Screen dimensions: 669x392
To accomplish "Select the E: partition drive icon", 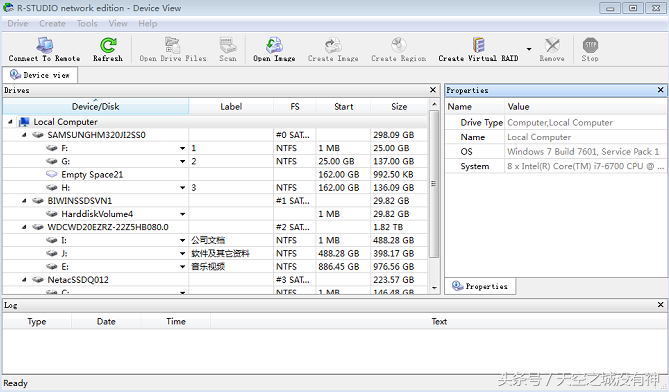I will pyautogui.click(x=52, y=267).
